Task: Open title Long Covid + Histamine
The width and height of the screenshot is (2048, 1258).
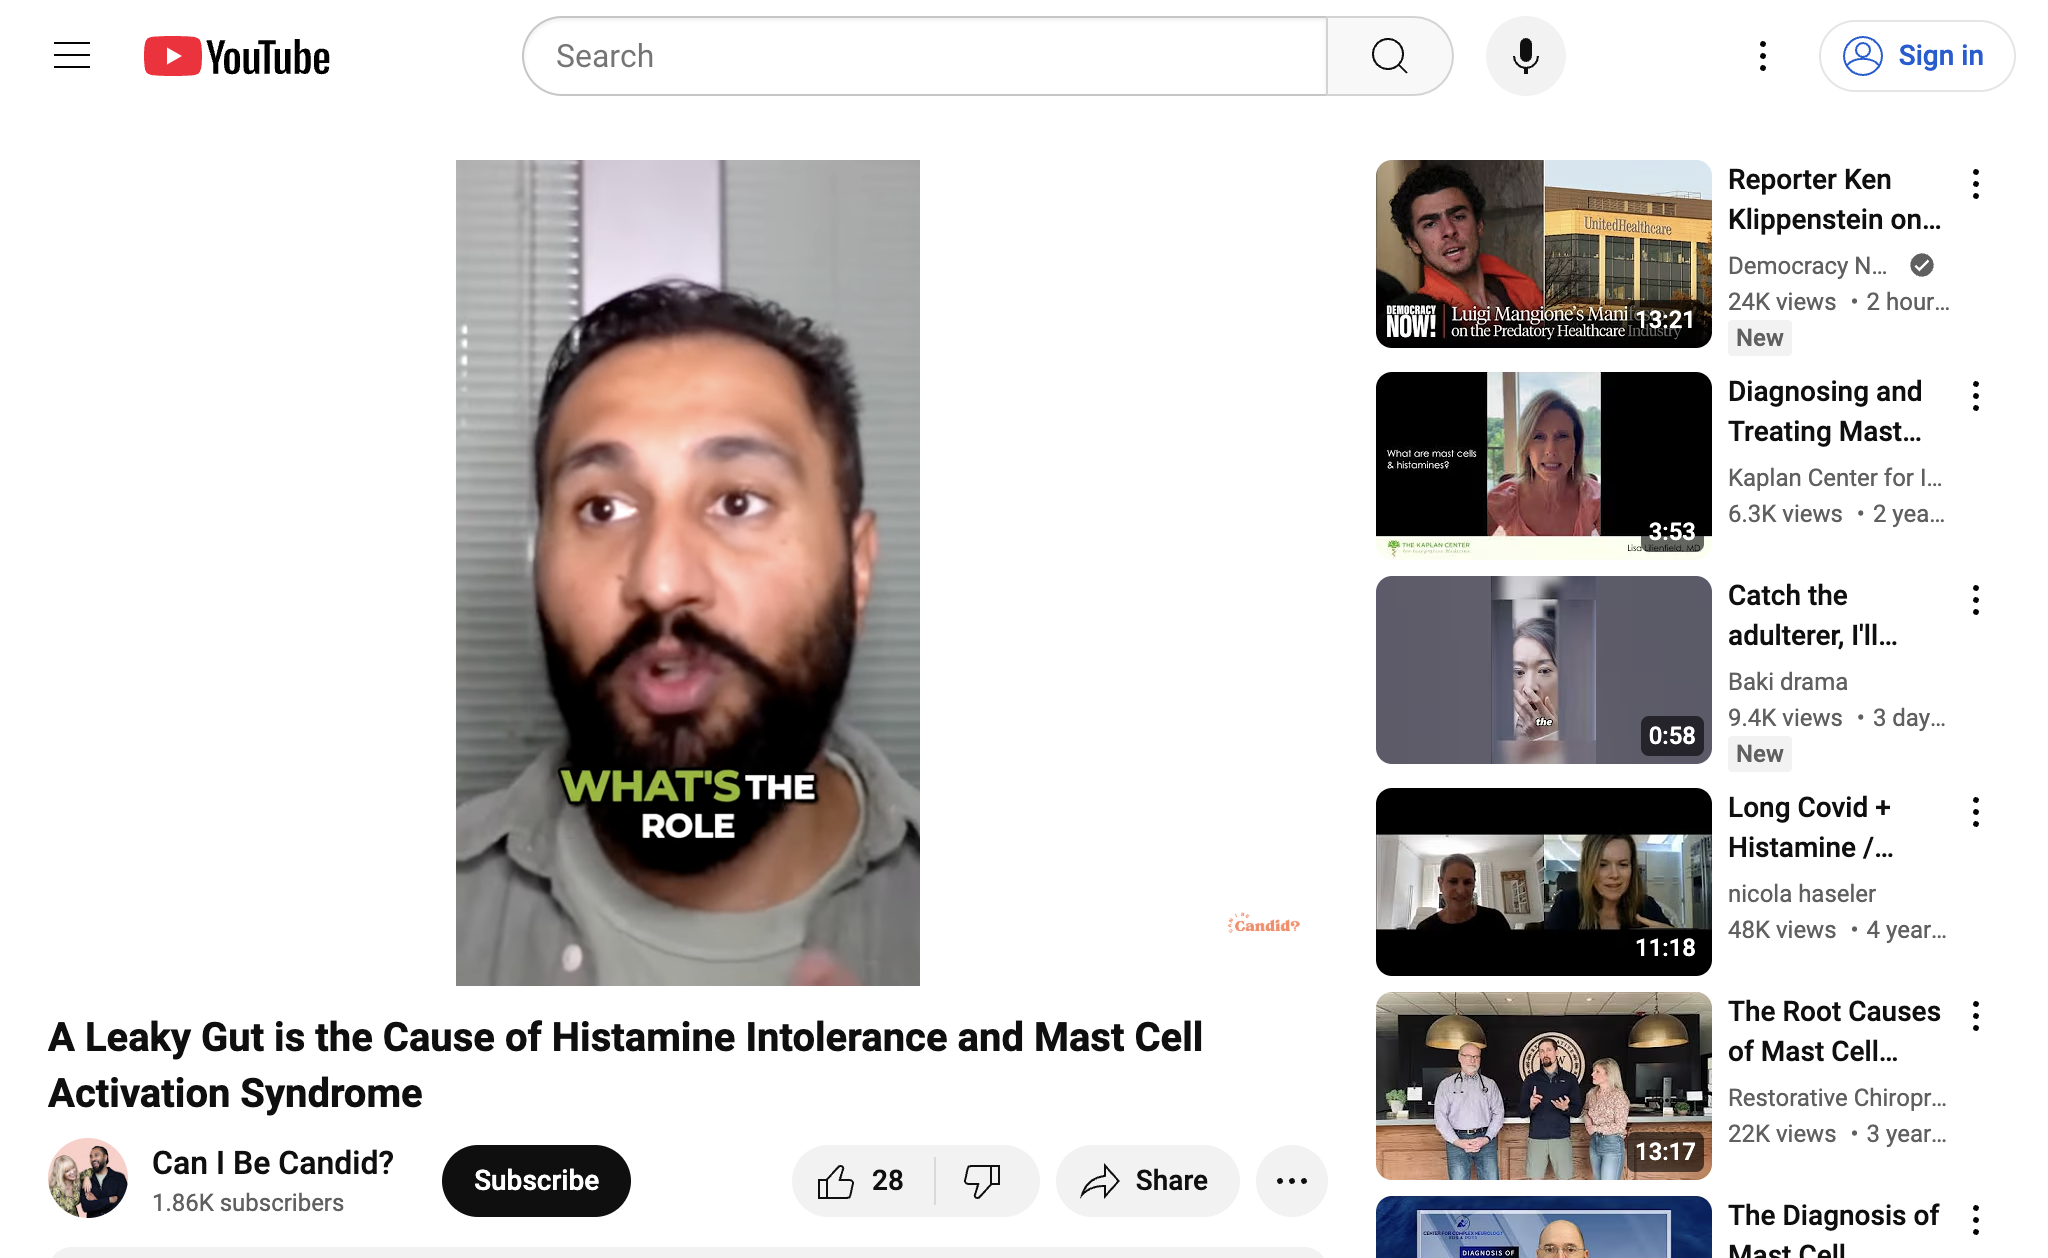Action: [1810, 827]
